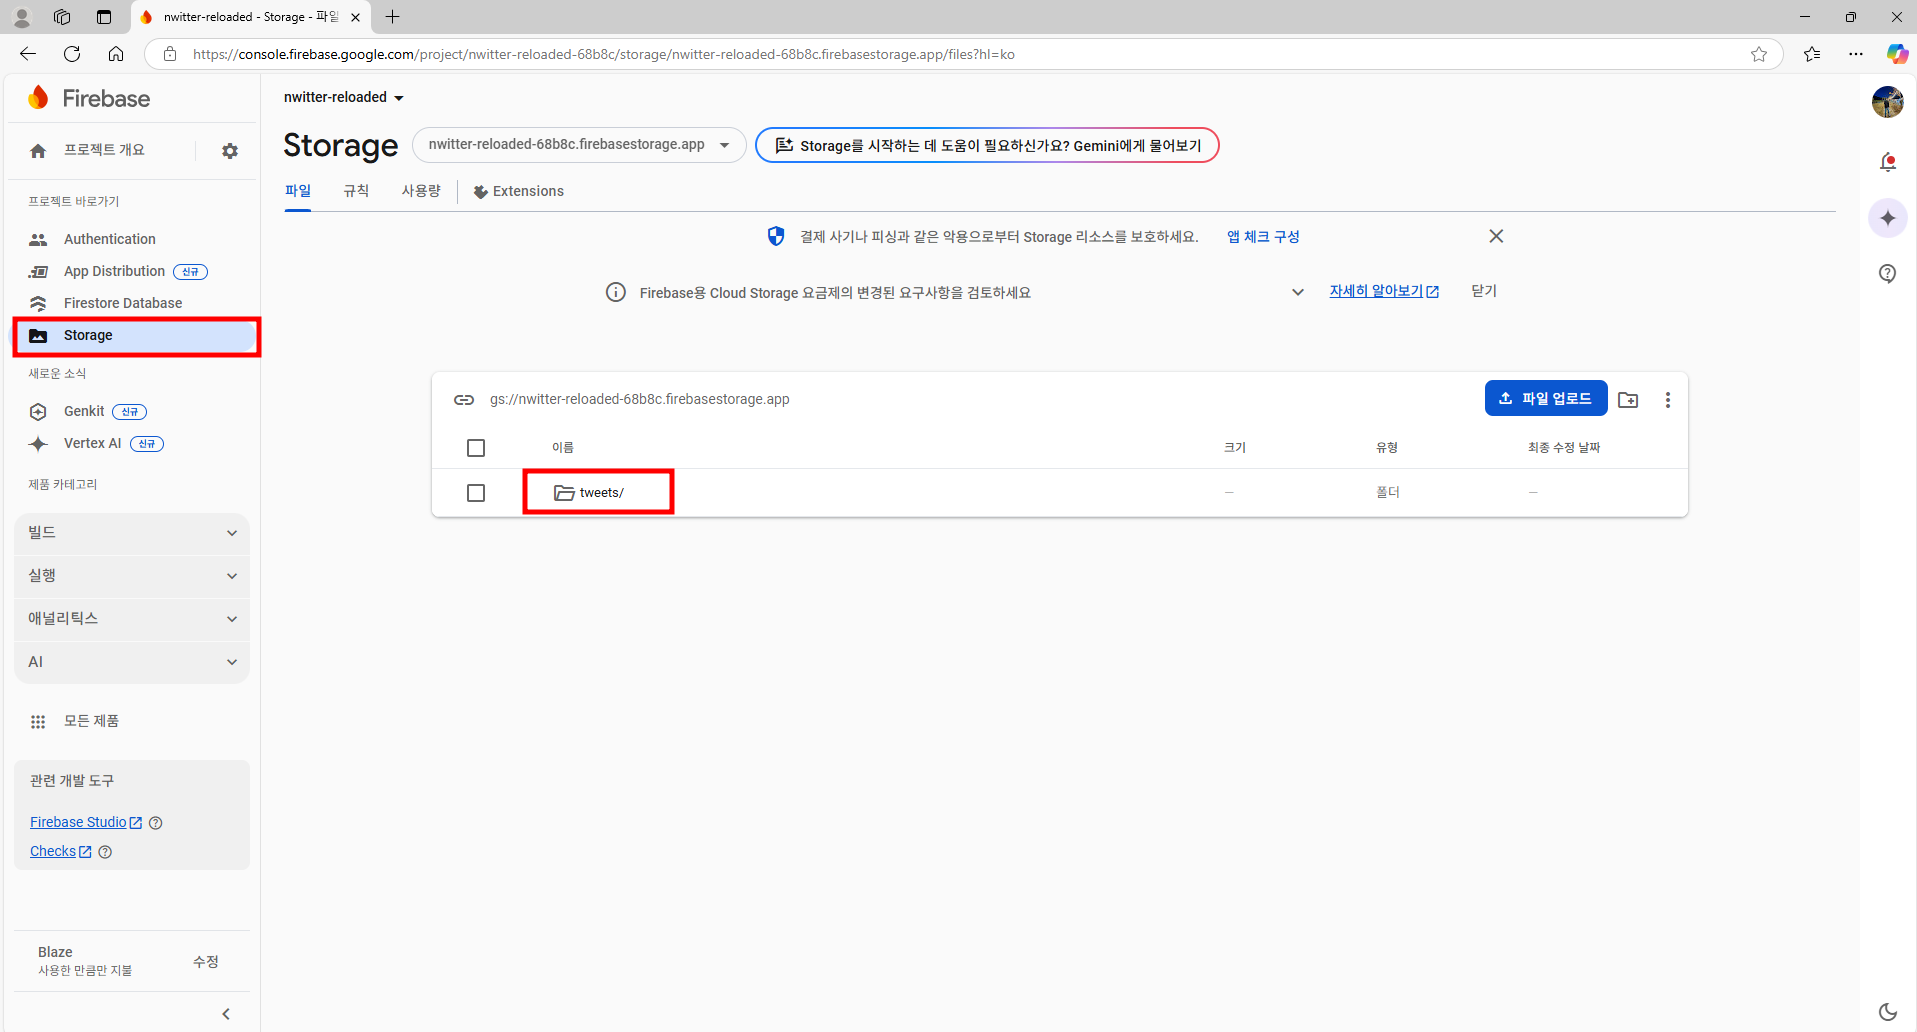The width and height of the screenshot is (1917, 1032).
Task: Open the Gemini sparkle side panel
Action: [1888, 218]
